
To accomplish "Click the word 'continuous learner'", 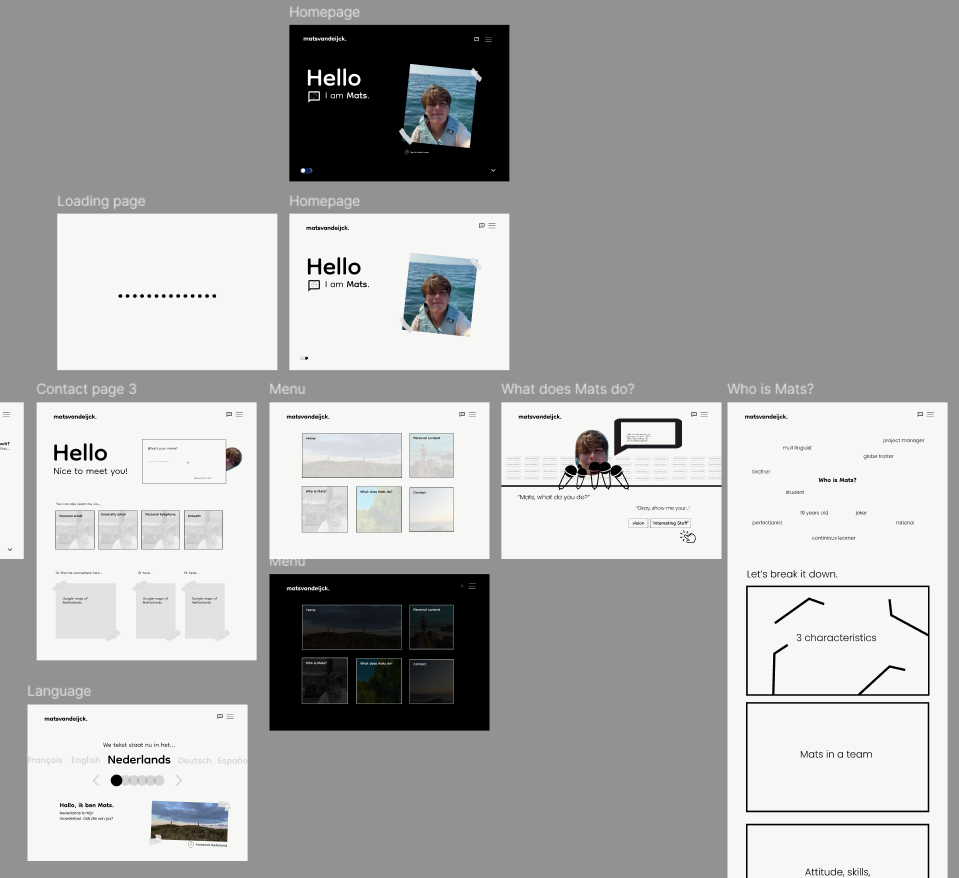I will (x=834, y=538).
